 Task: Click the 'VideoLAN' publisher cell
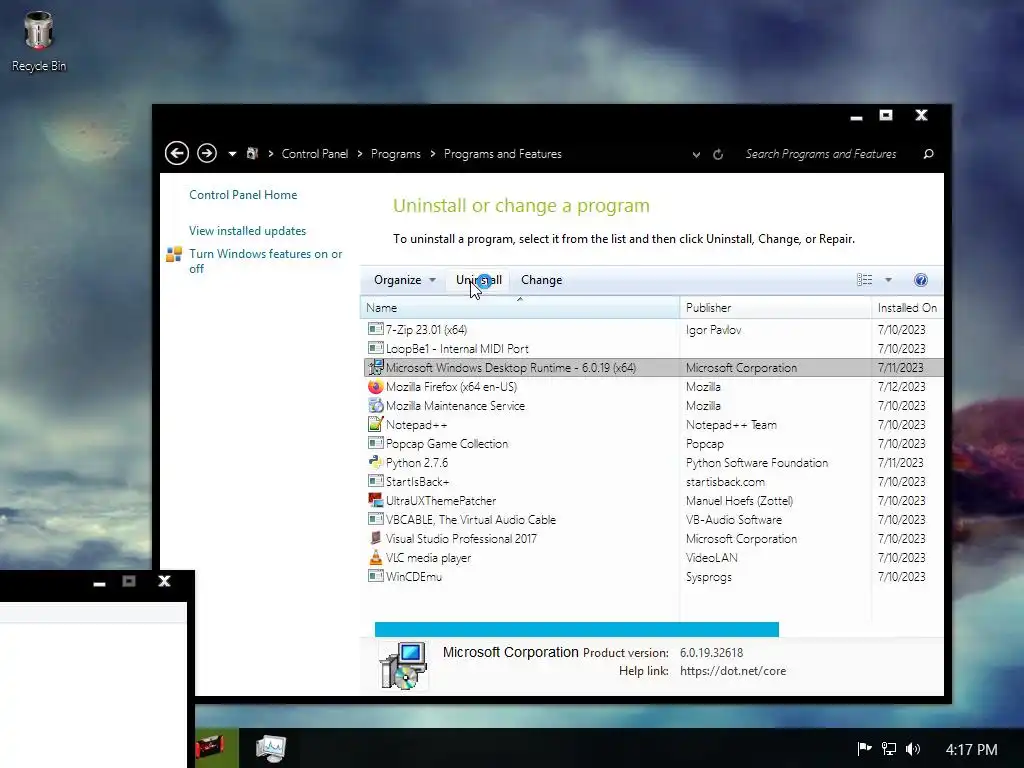tap(712, 558)
